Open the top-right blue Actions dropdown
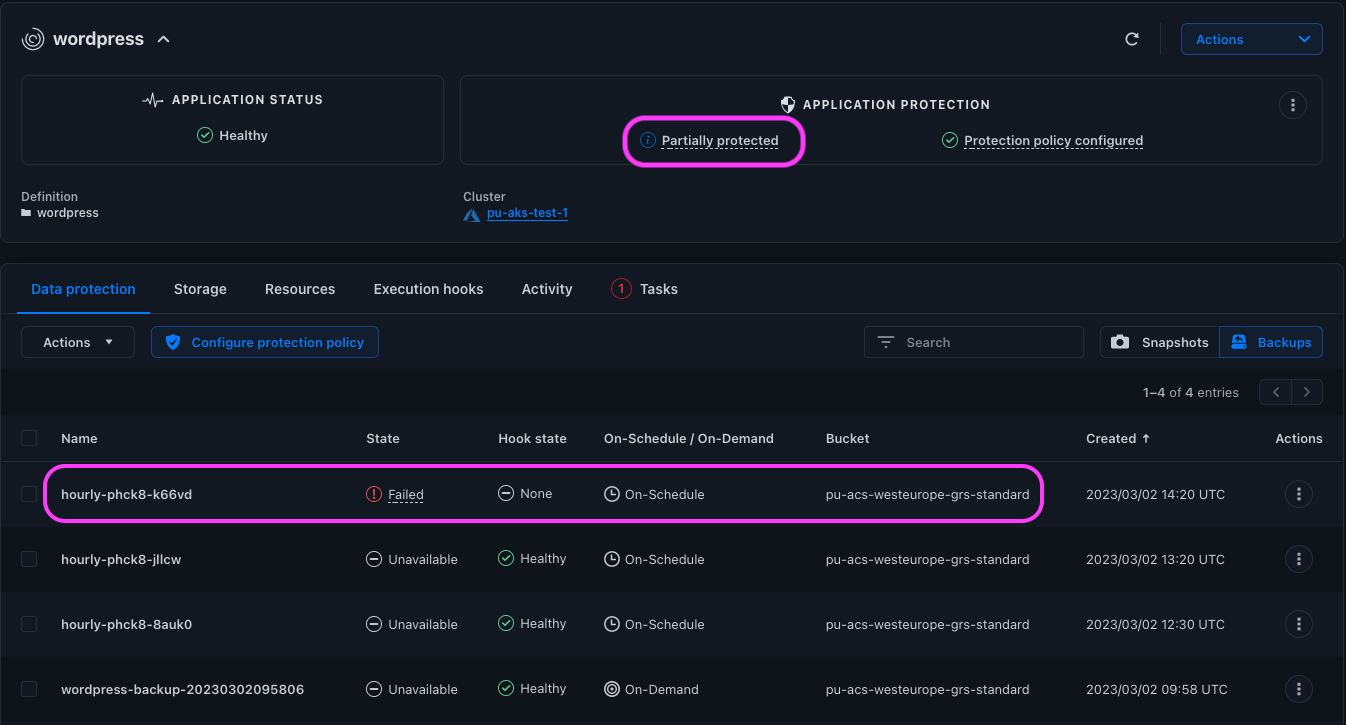Screen dimensions: 1346x725 (x=1251, y=39)
